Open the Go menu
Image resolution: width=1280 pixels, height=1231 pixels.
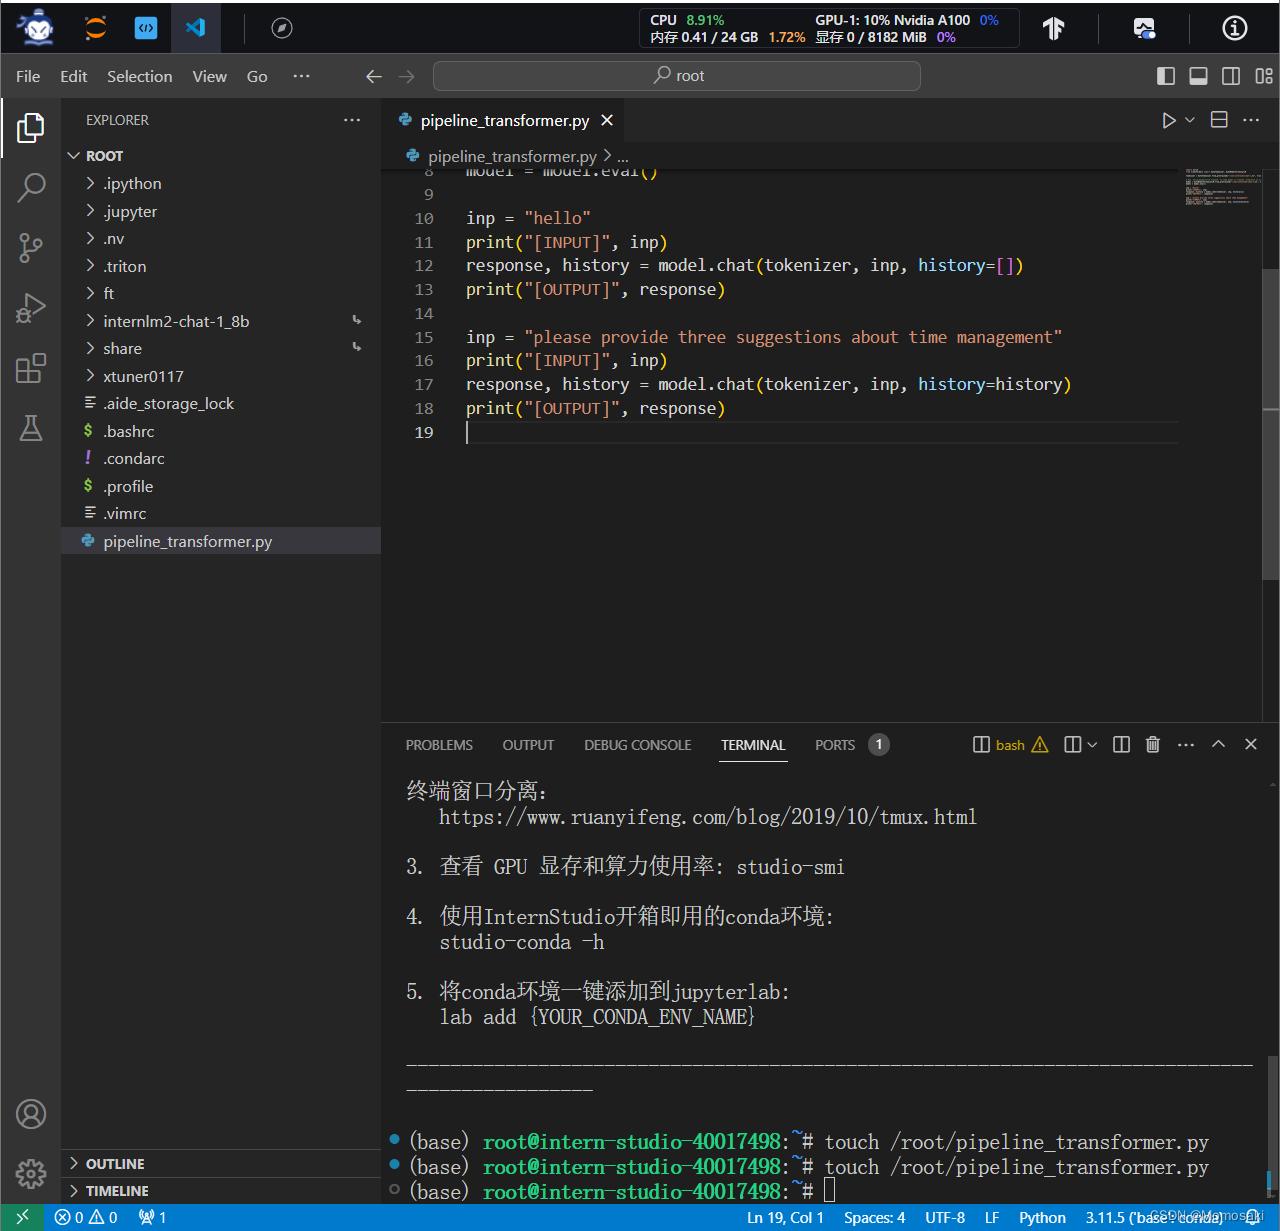(x=257, y=76)
